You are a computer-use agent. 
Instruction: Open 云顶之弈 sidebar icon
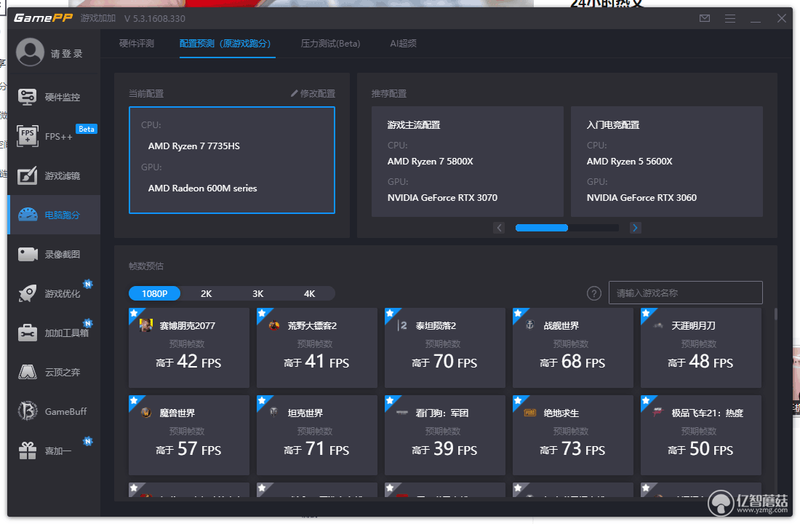[x=27, y=372]
